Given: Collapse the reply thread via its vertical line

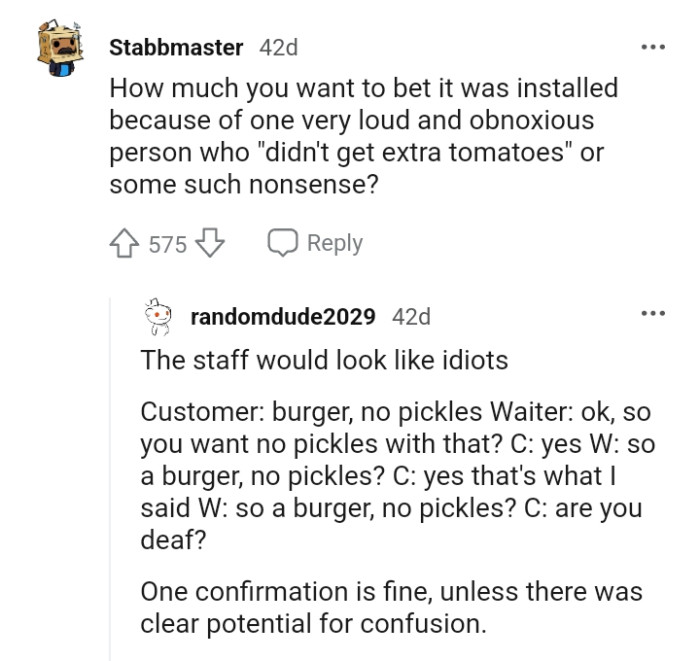Looking at the screenshot, I should click(x=112, y=480).
